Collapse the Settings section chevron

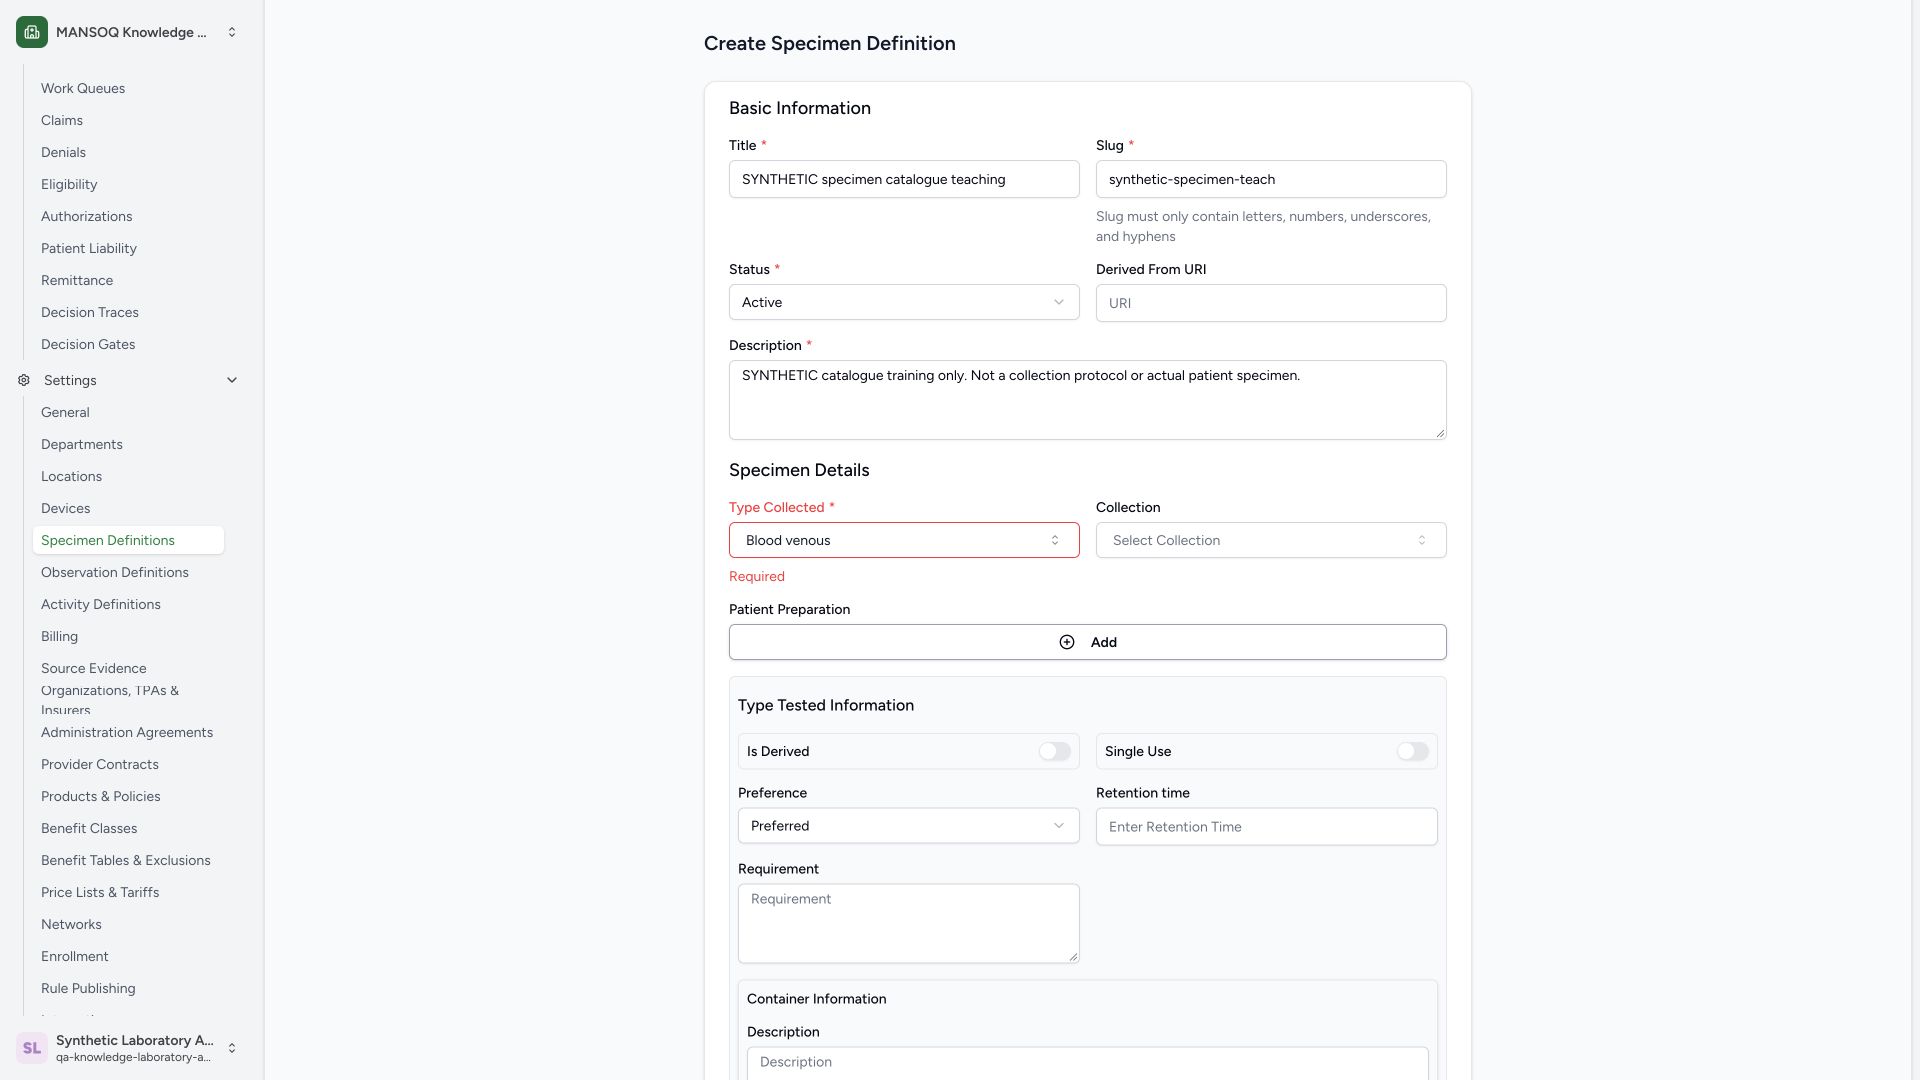tap(232, 380)
